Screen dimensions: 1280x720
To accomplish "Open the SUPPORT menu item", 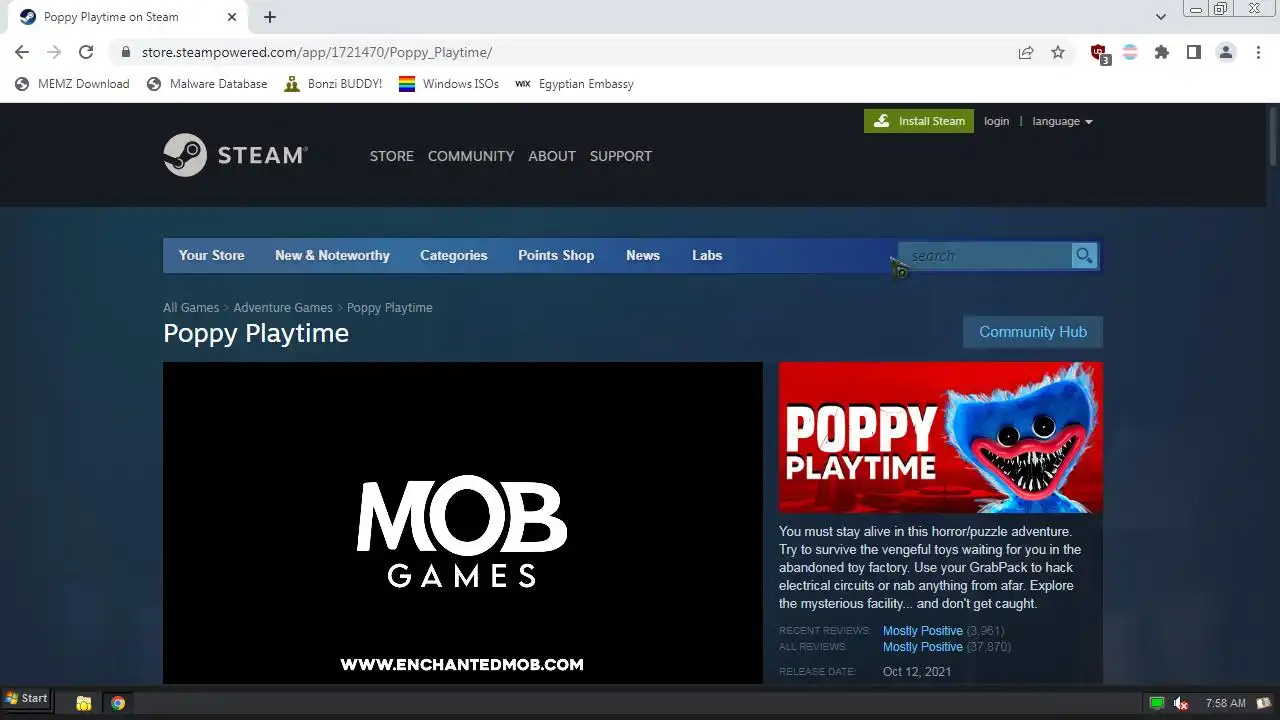I will click(x=621, y=156).
